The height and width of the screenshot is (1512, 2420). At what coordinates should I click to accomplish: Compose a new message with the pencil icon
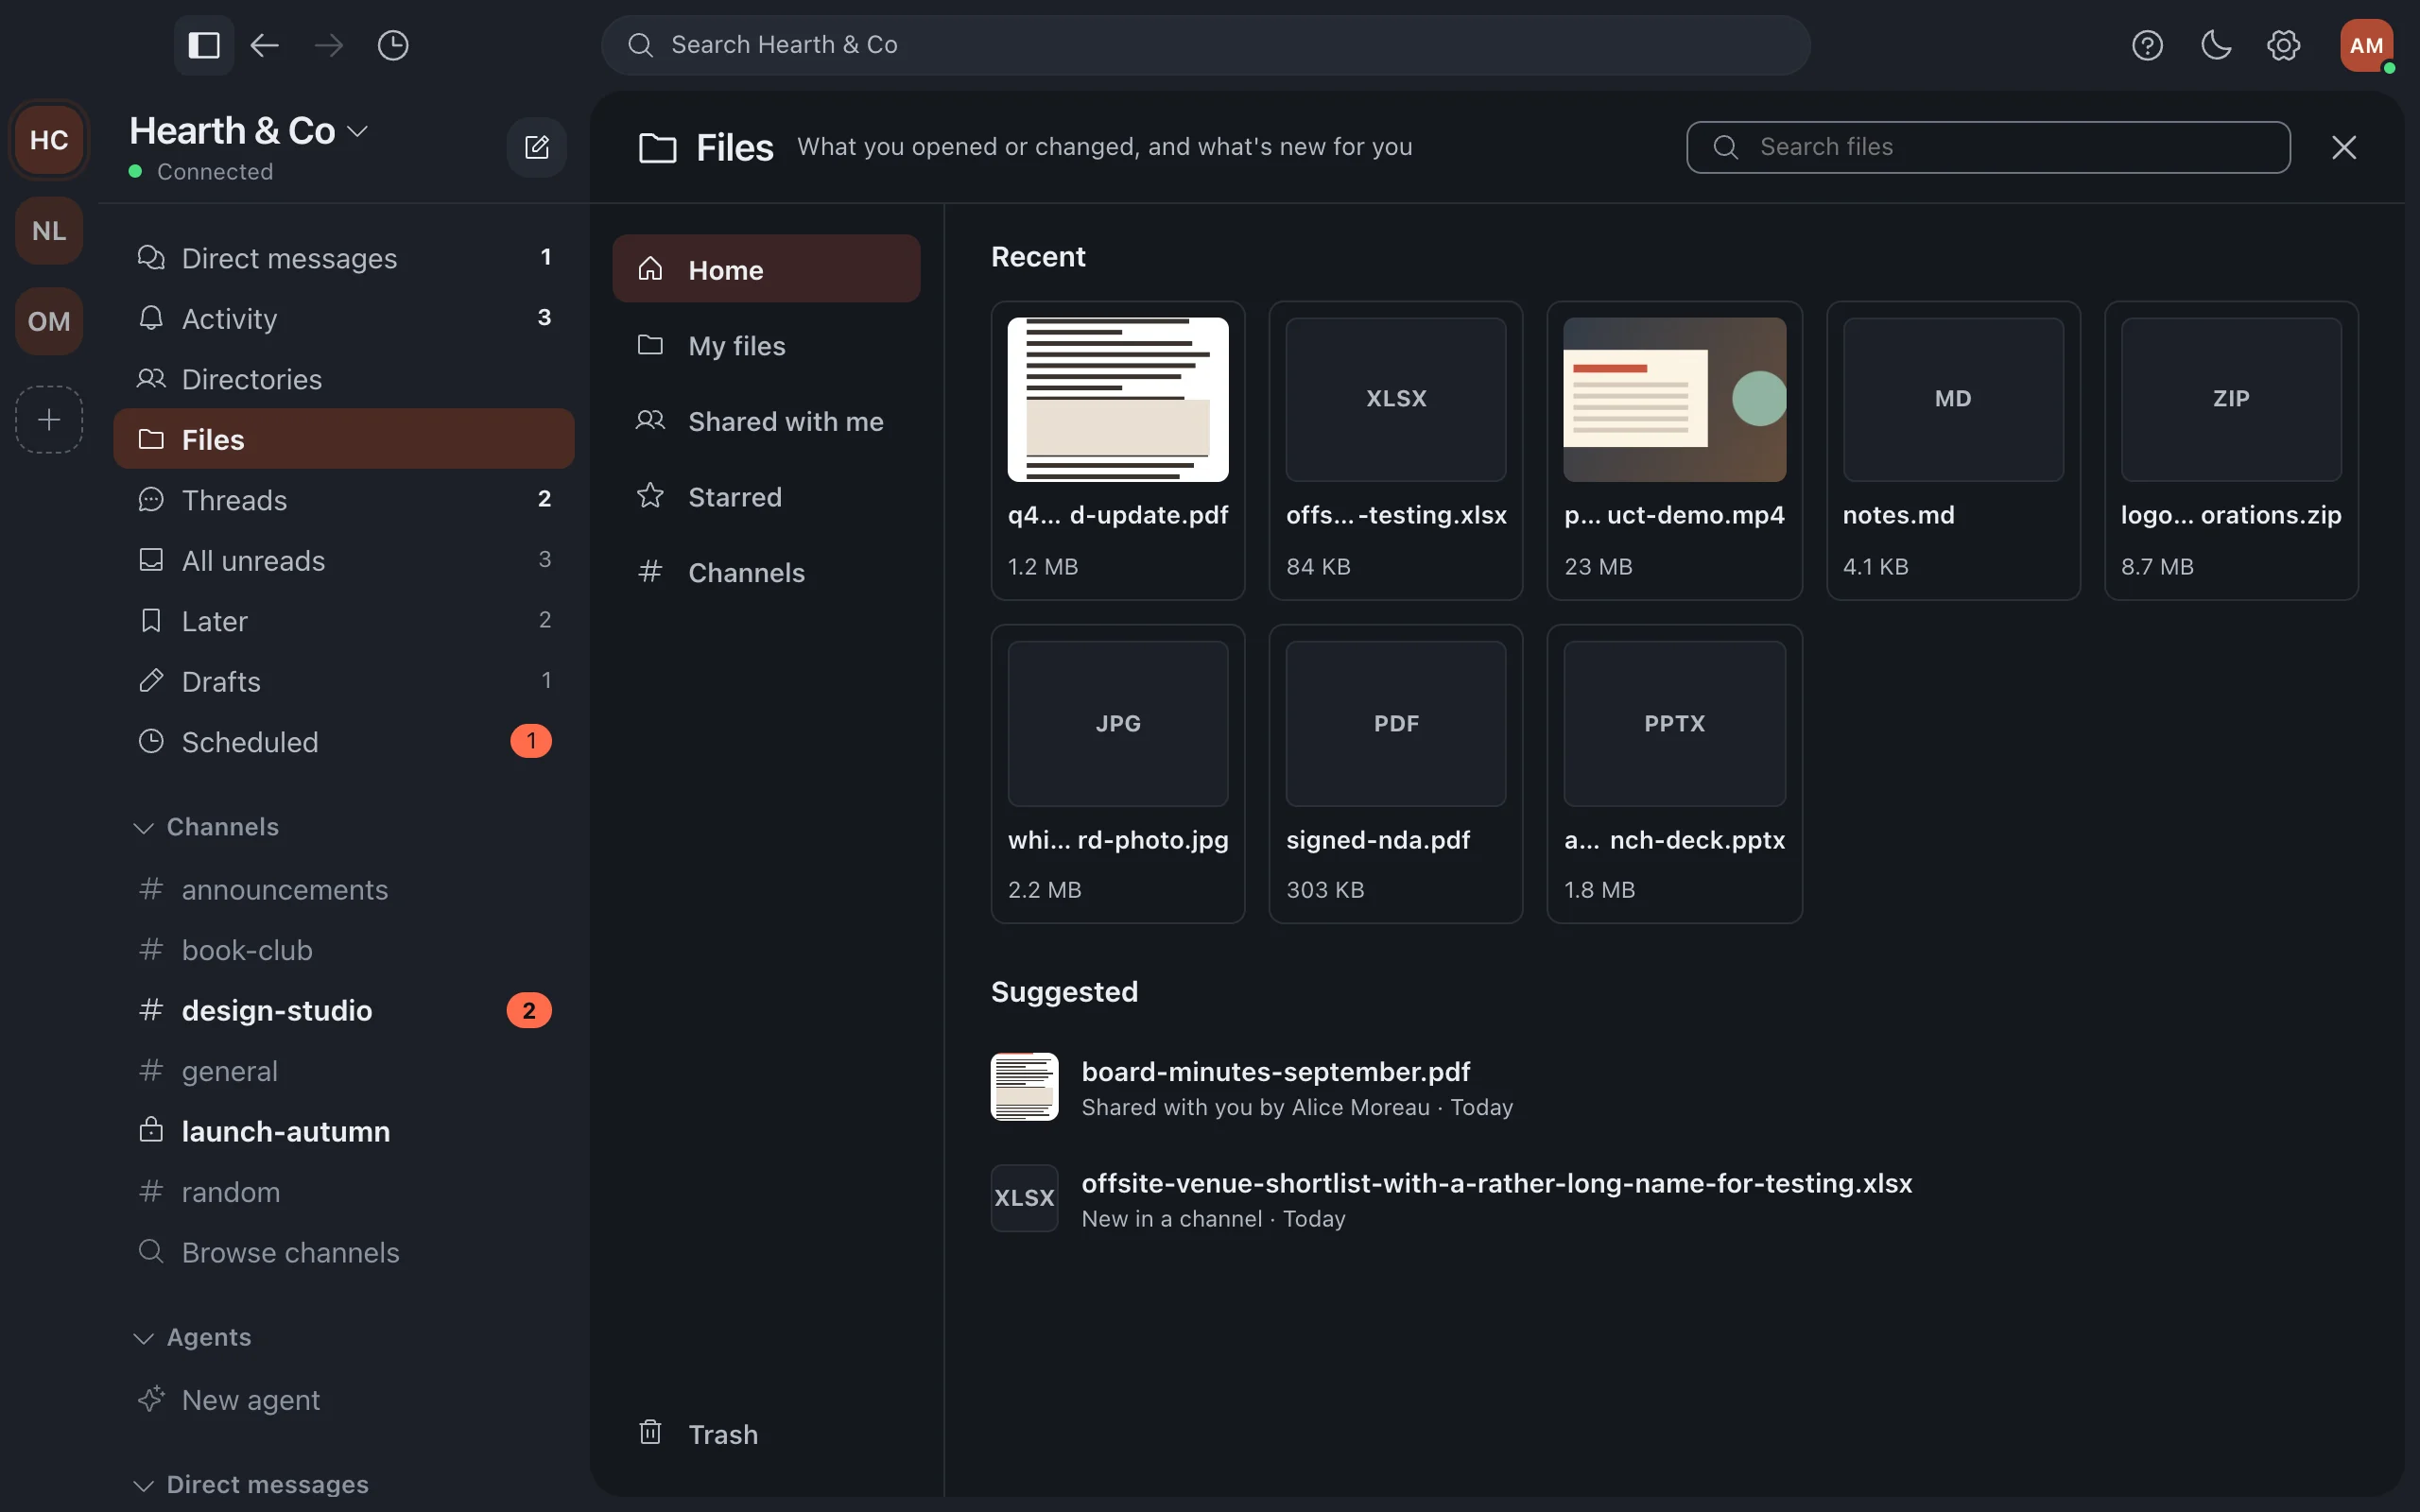coord(537,147)
